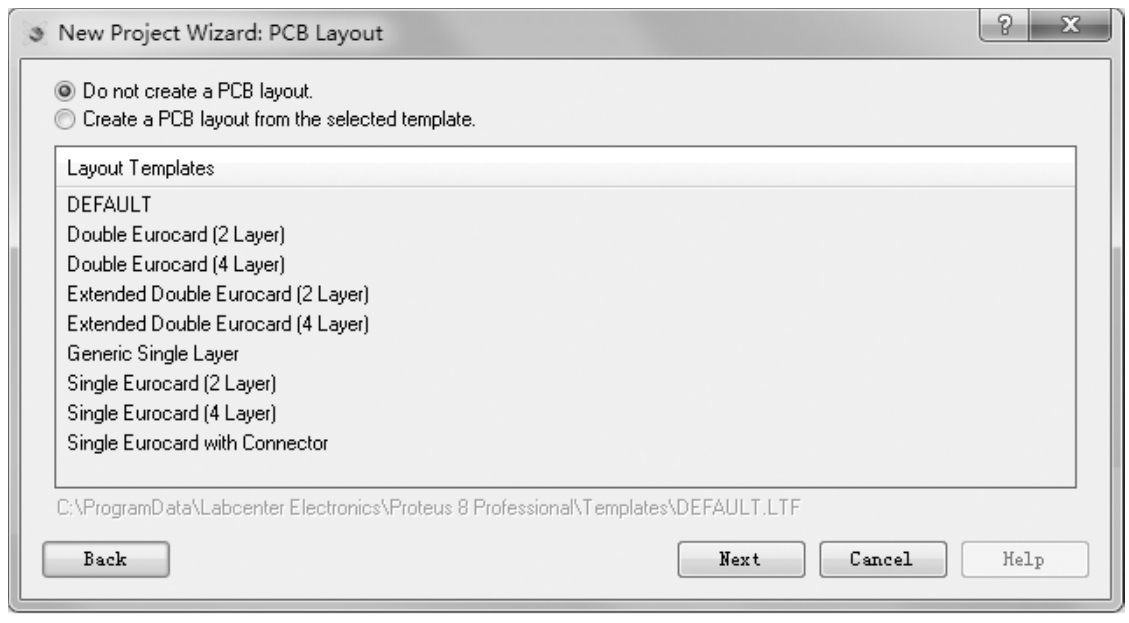Choose 'Create a PCB layout from selected template'
The image size is (1129, 623).
[65, 119]
